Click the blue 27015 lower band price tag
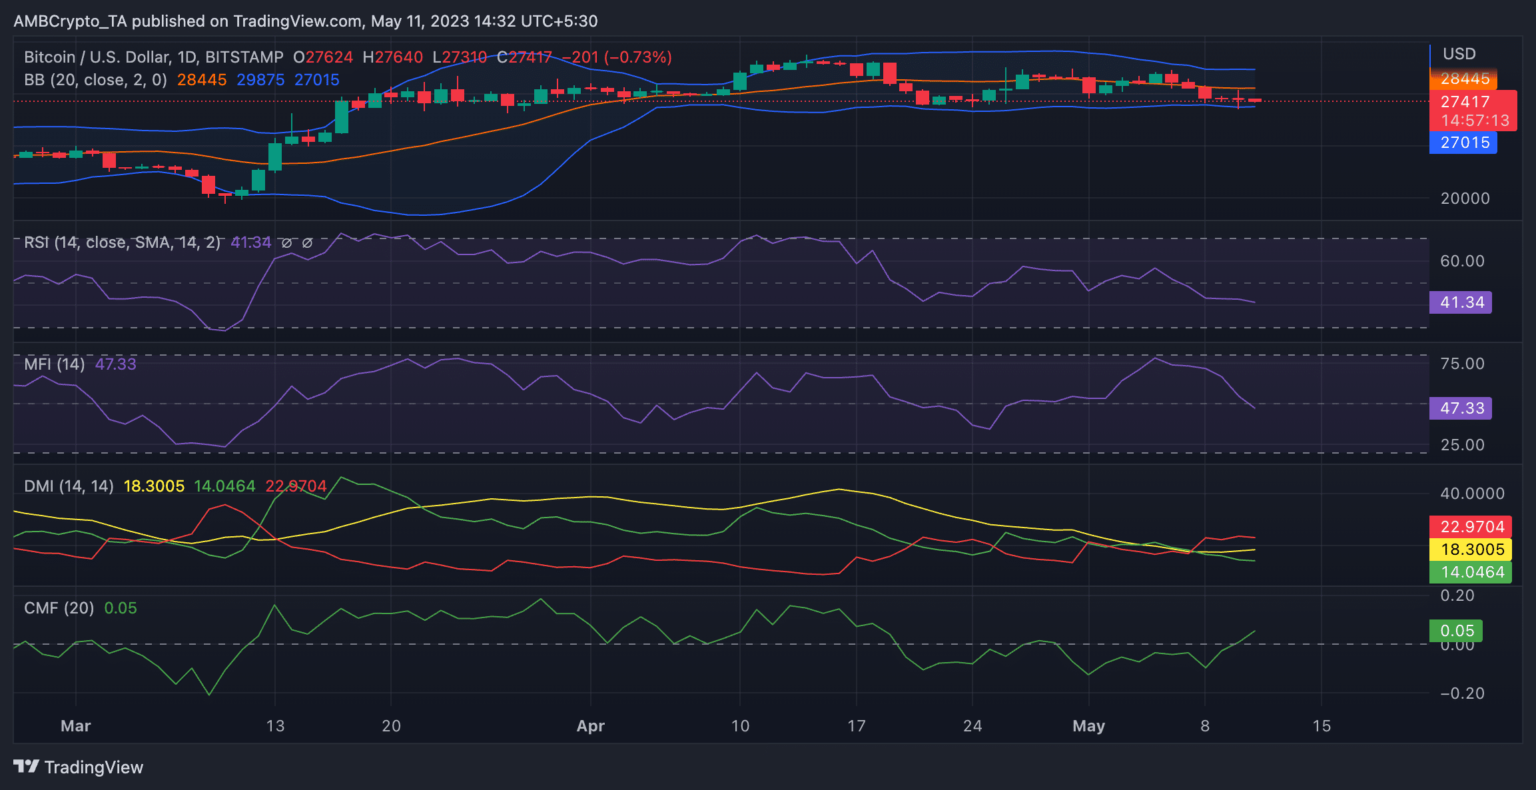The height and width of the screenshot is (790, 1536). (1465, 143)
